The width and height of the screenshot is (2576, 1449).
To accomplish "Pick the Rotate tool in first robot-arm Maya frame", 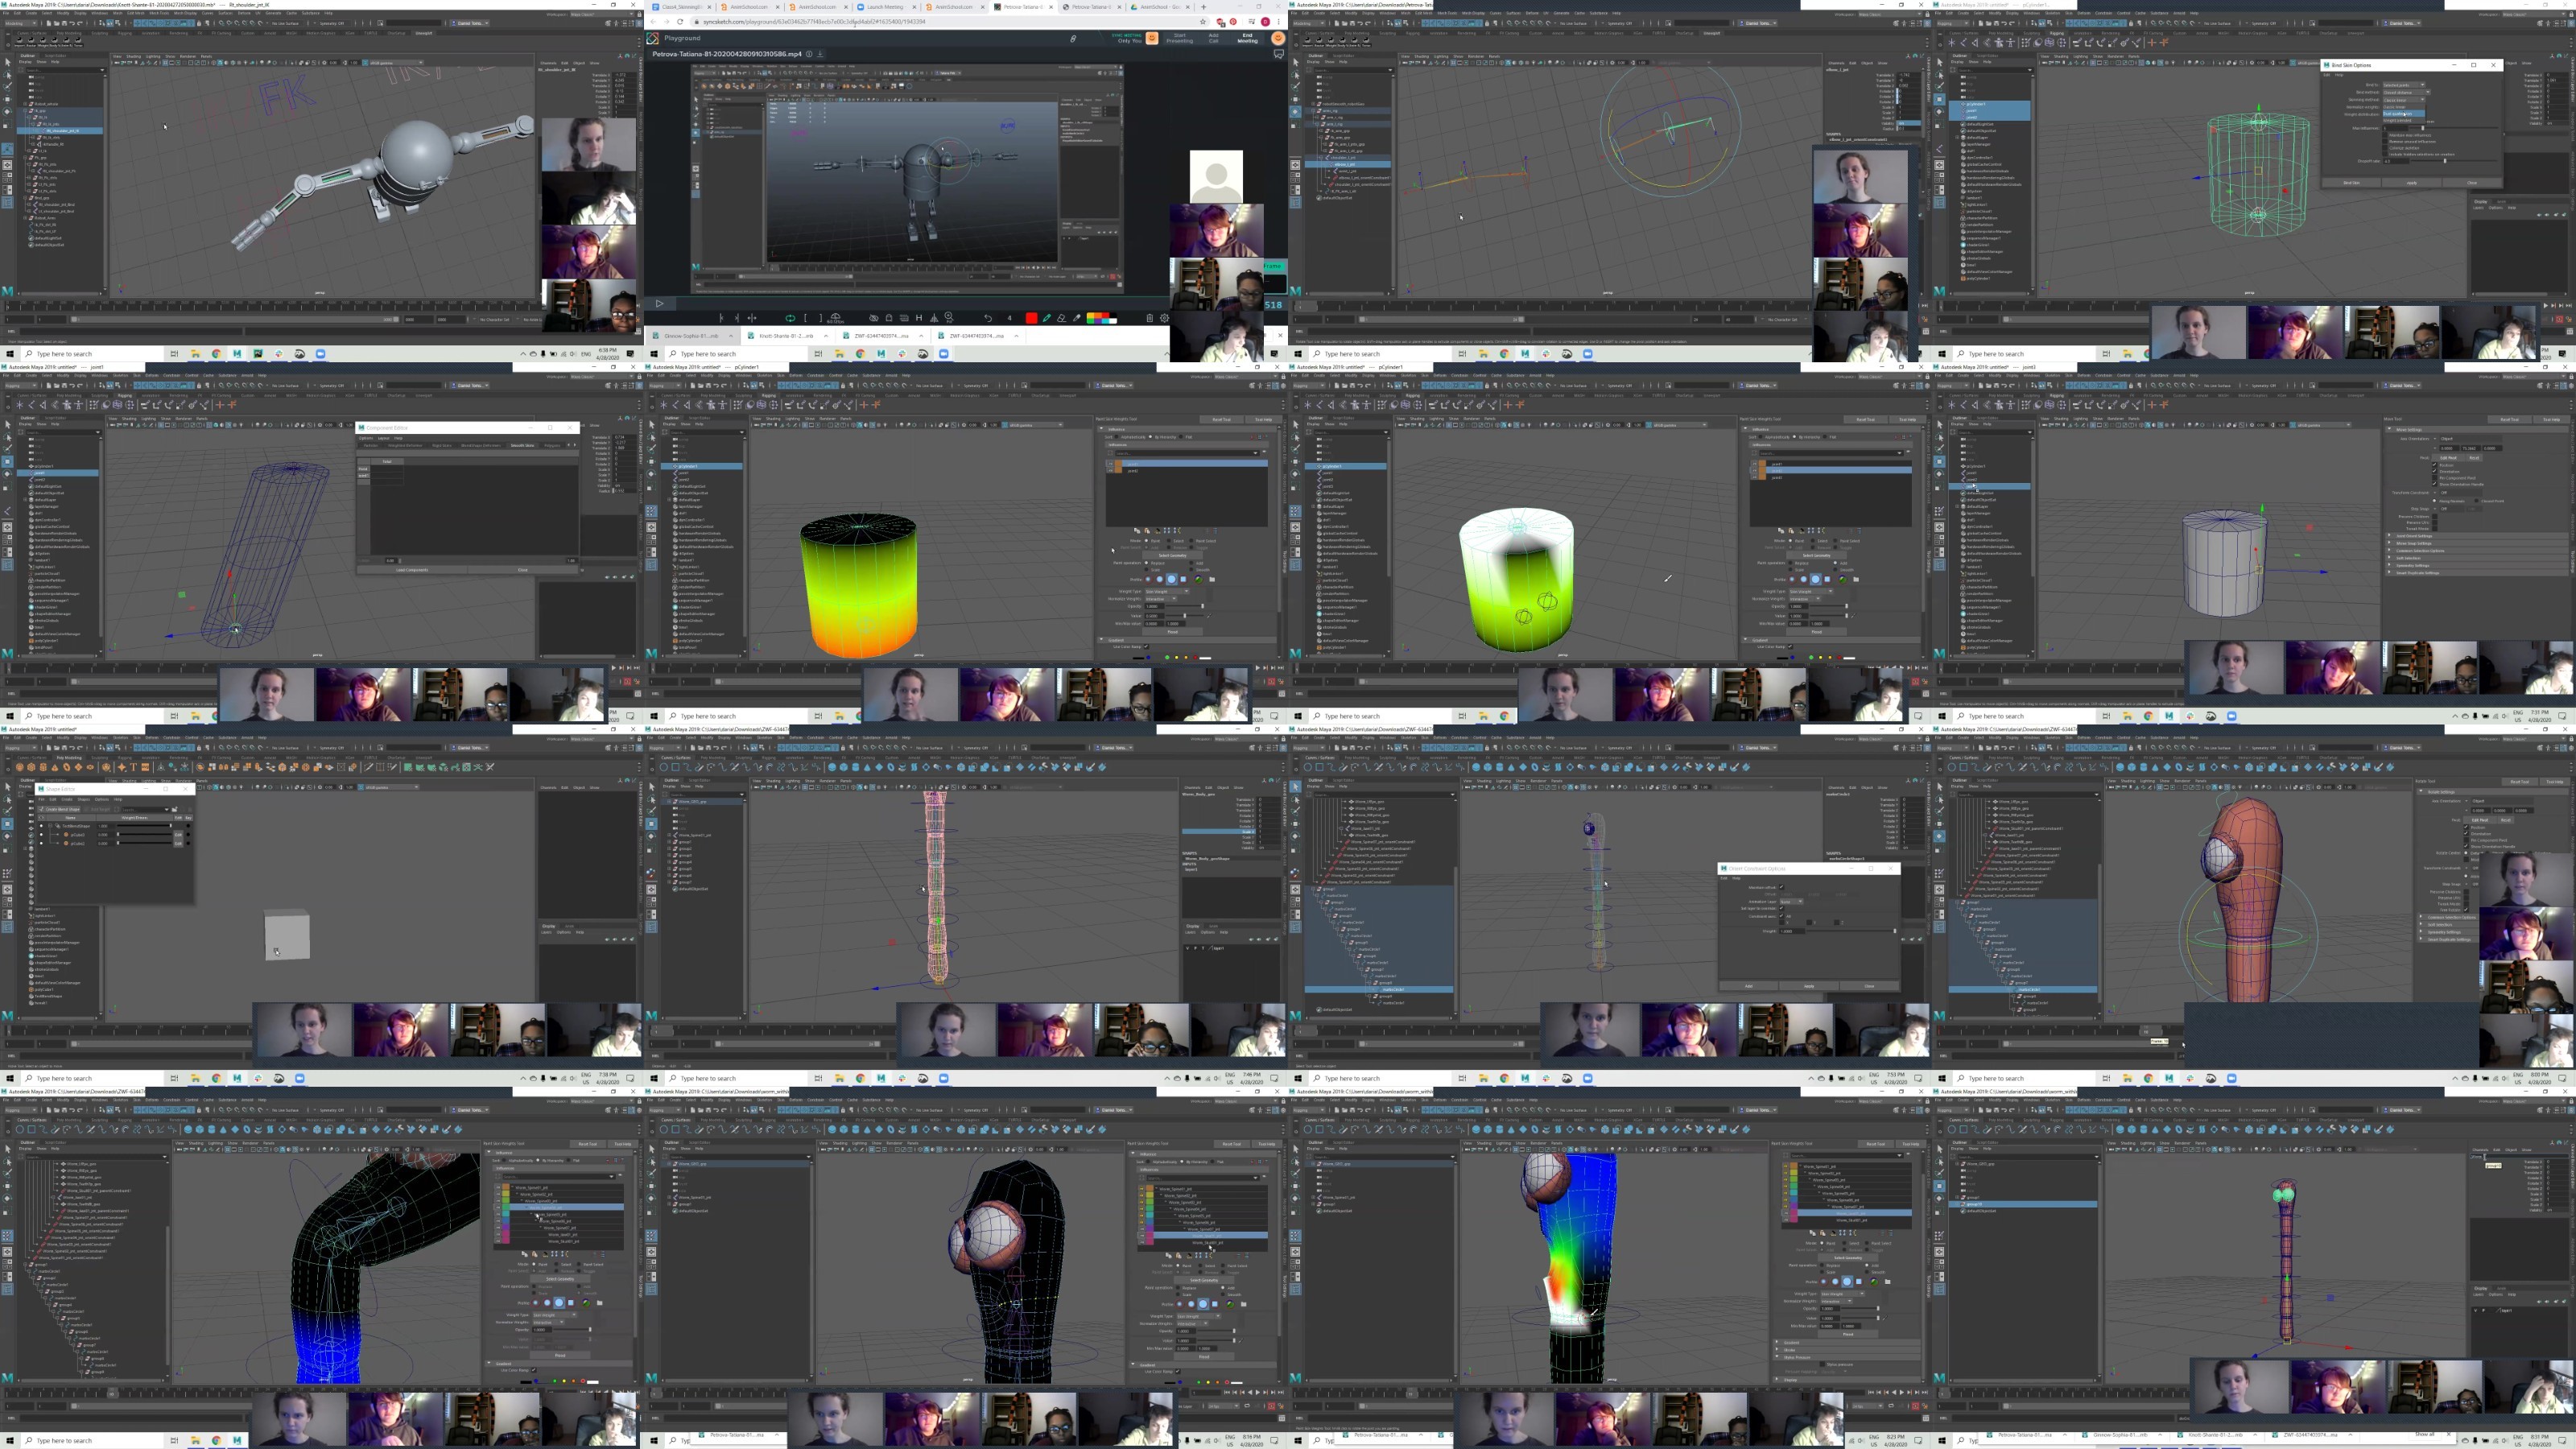I will point(7,112).
